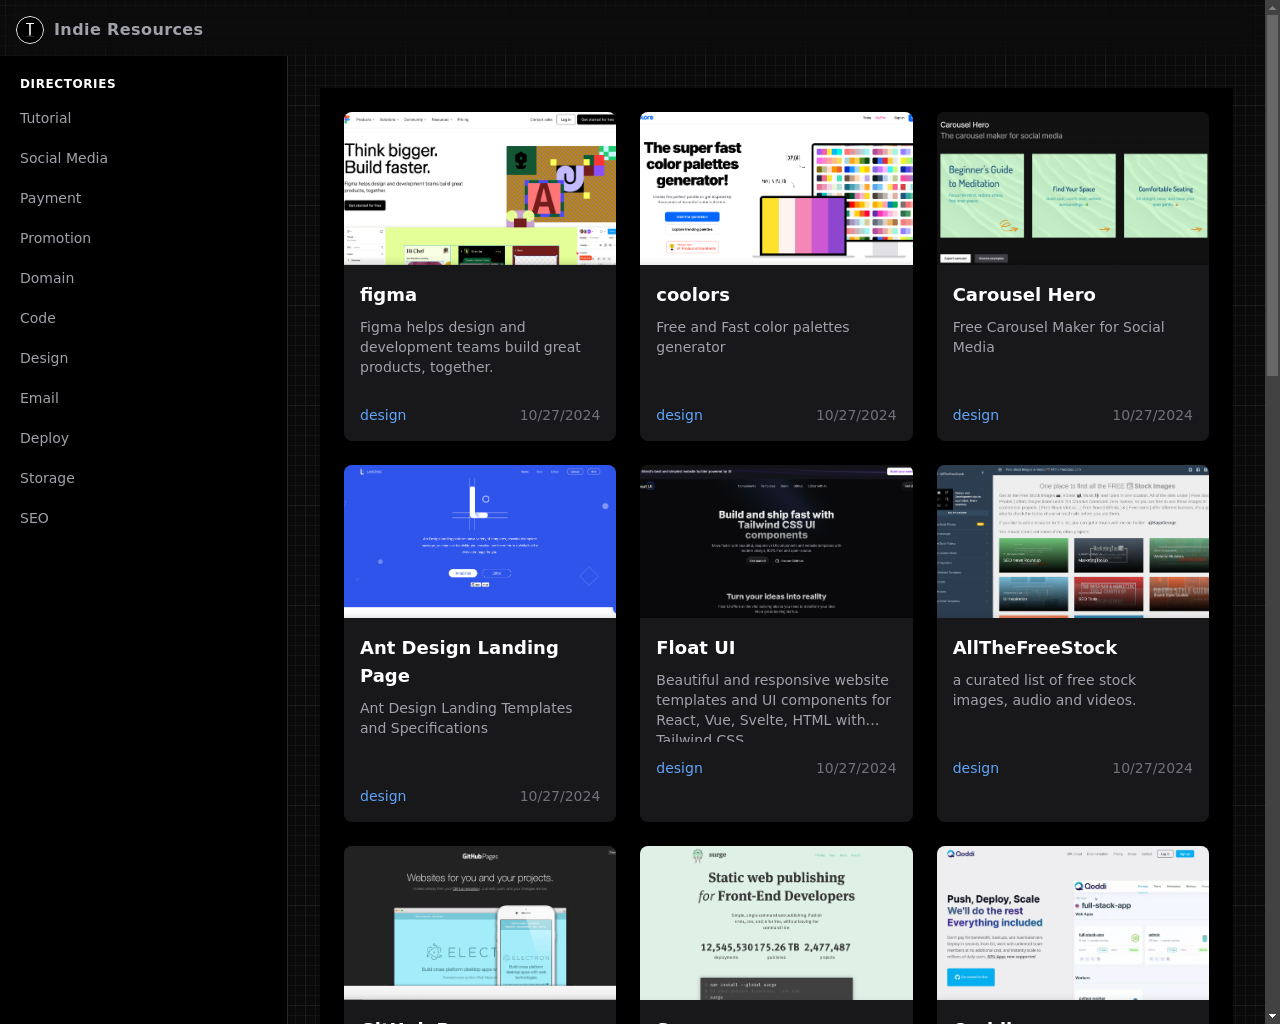Click the 10/27/2024 date on figma card
The width and height of the screenshot is (1280, 1024).
click(560, 415)
